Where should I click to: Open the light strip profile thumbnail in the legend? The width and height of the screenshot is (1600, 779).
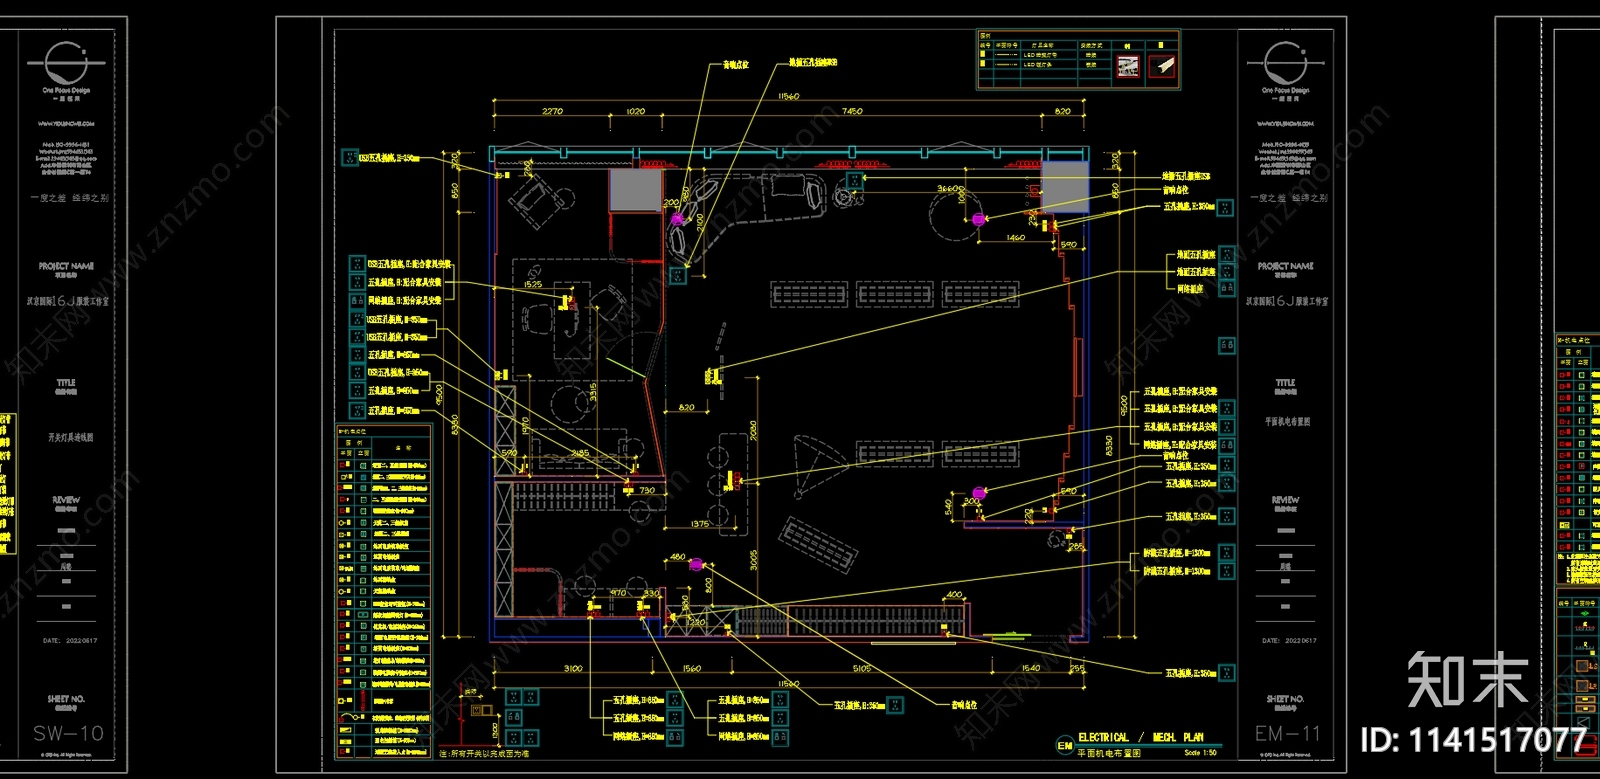pyautogui.click(x=1161, y=67)
